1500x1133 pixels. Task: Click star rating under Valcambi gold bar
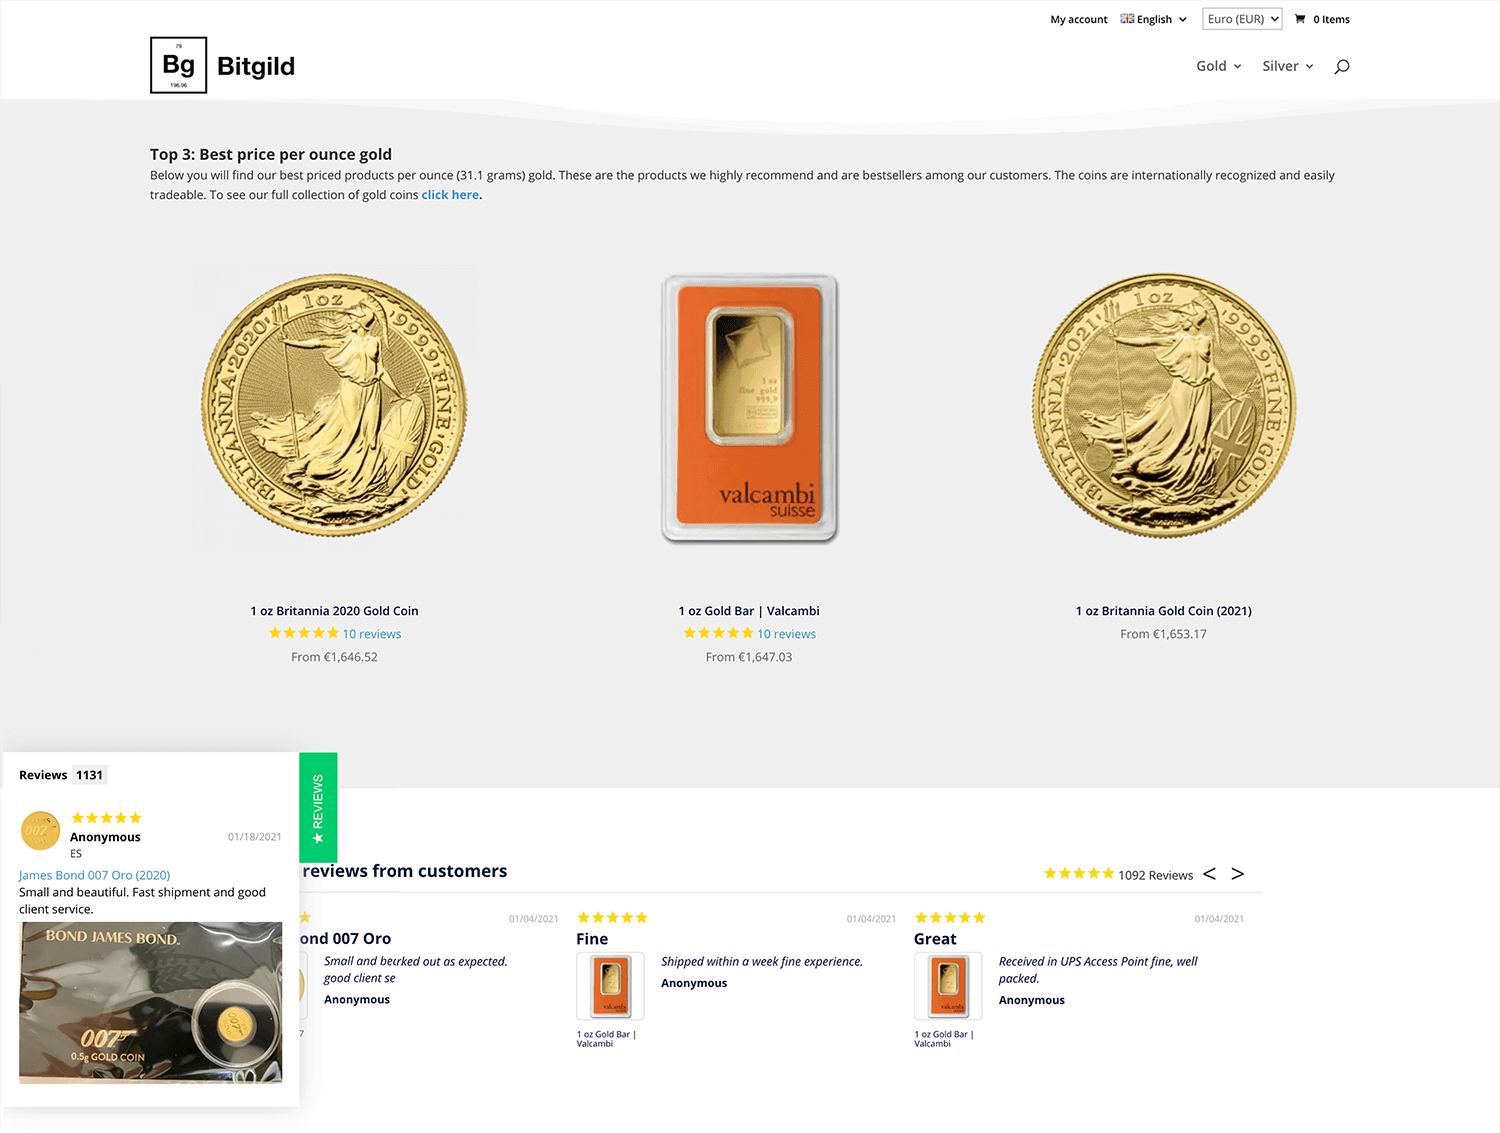[x=719, y=633]
